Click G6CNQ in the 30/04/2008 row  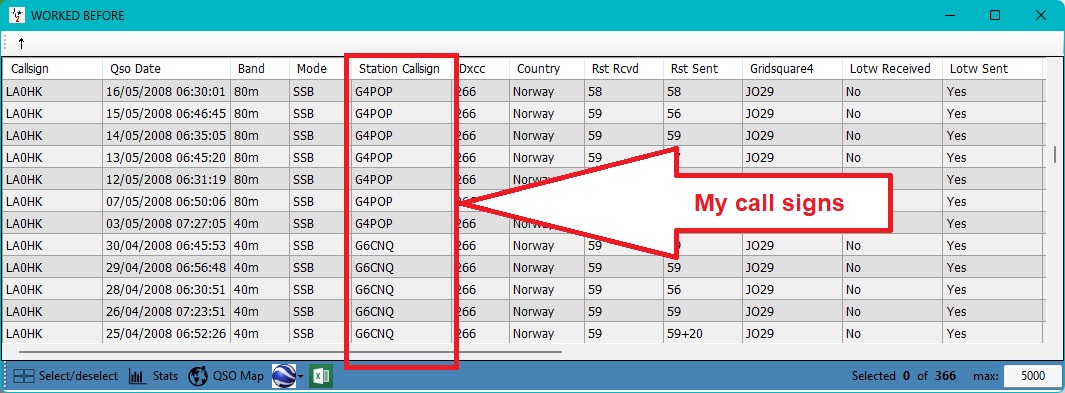point(401,246)
